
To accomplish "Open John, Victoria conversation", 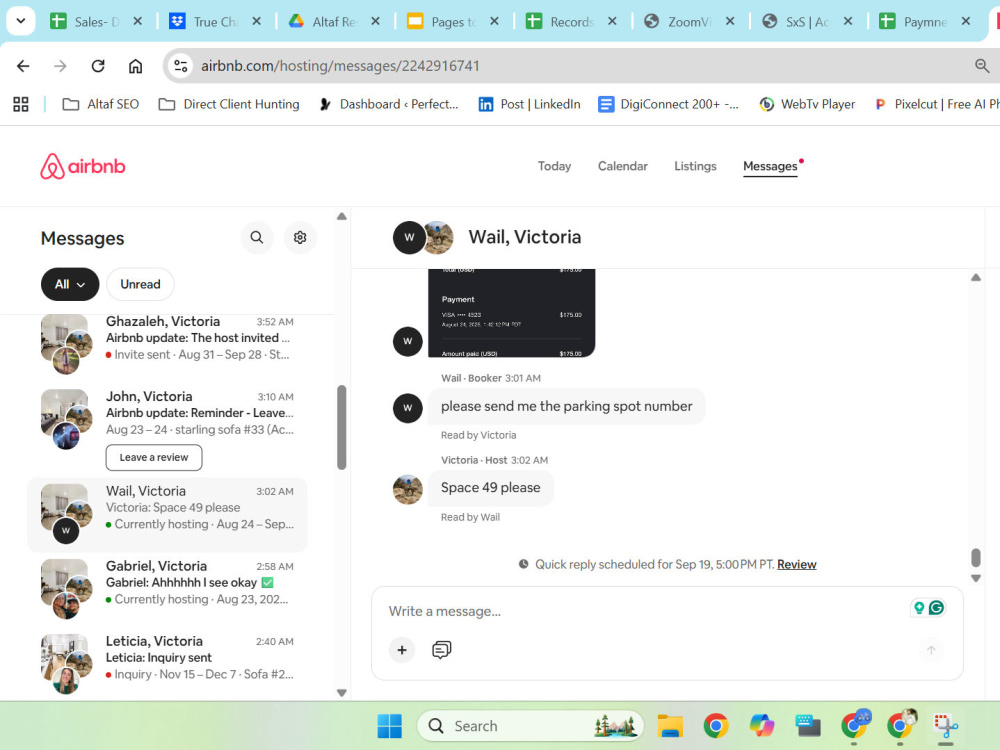I will pos(167,429).
